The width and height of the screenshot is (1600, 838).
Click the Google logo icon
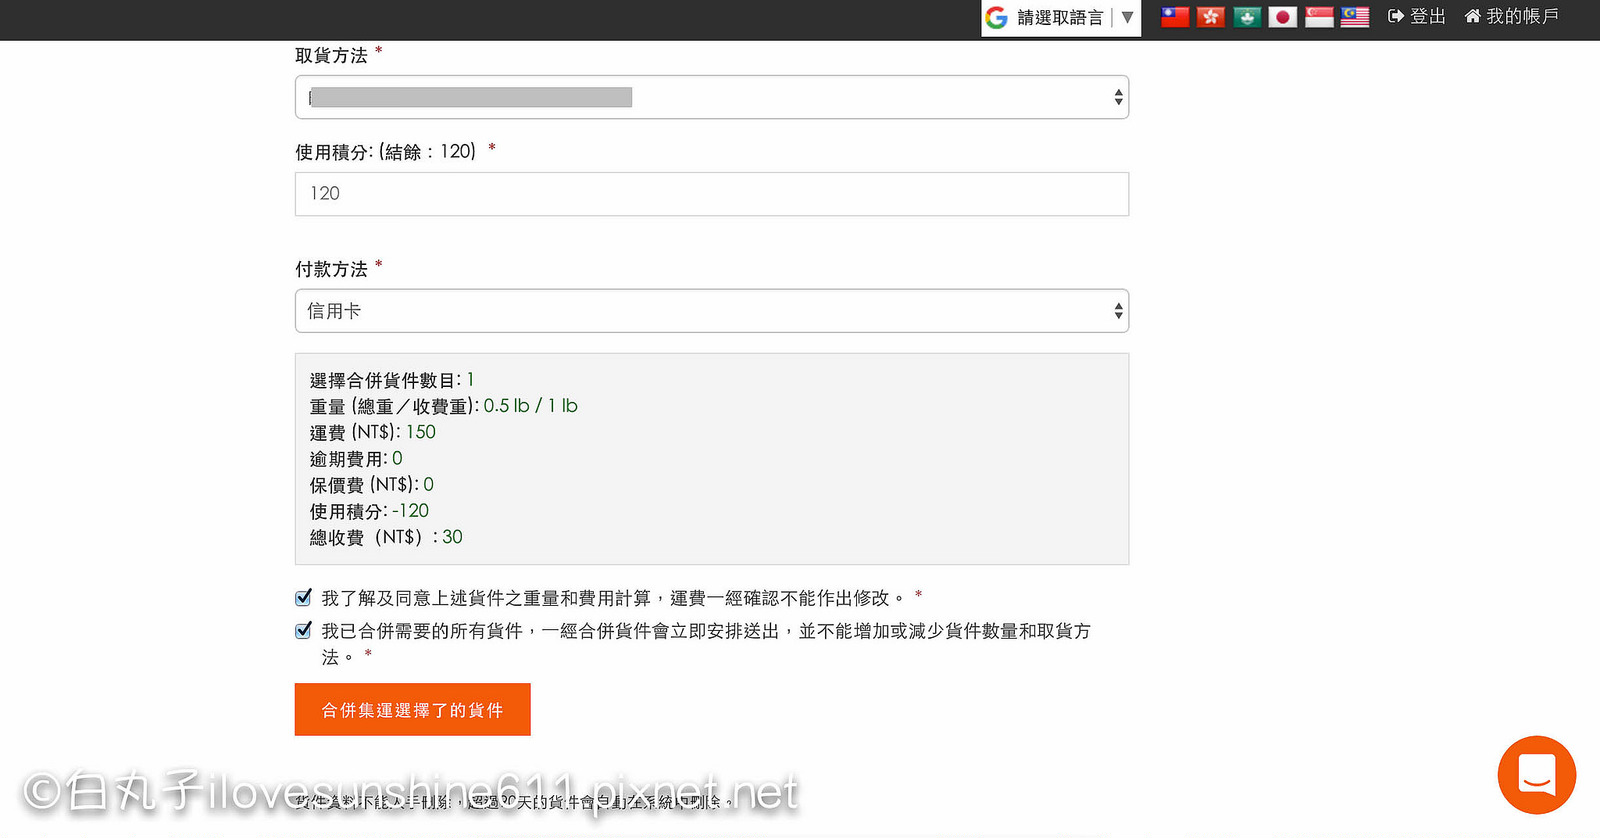(x=997, y=17)
